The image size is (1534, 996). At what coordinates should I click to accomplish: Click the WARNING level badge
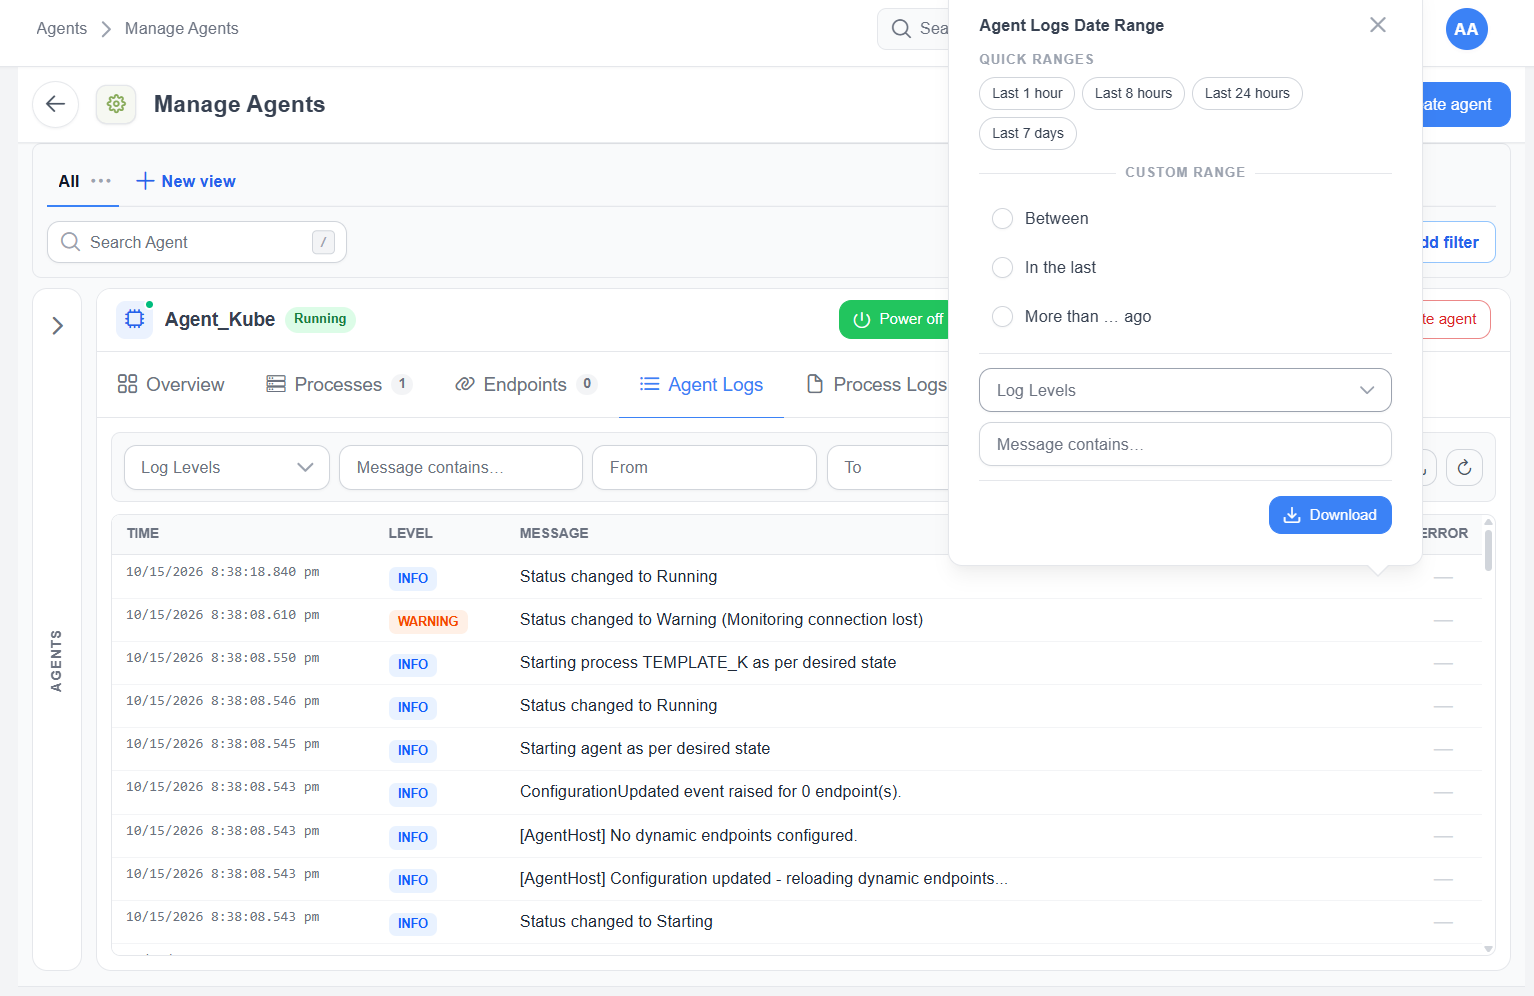[x=428, y=621]
